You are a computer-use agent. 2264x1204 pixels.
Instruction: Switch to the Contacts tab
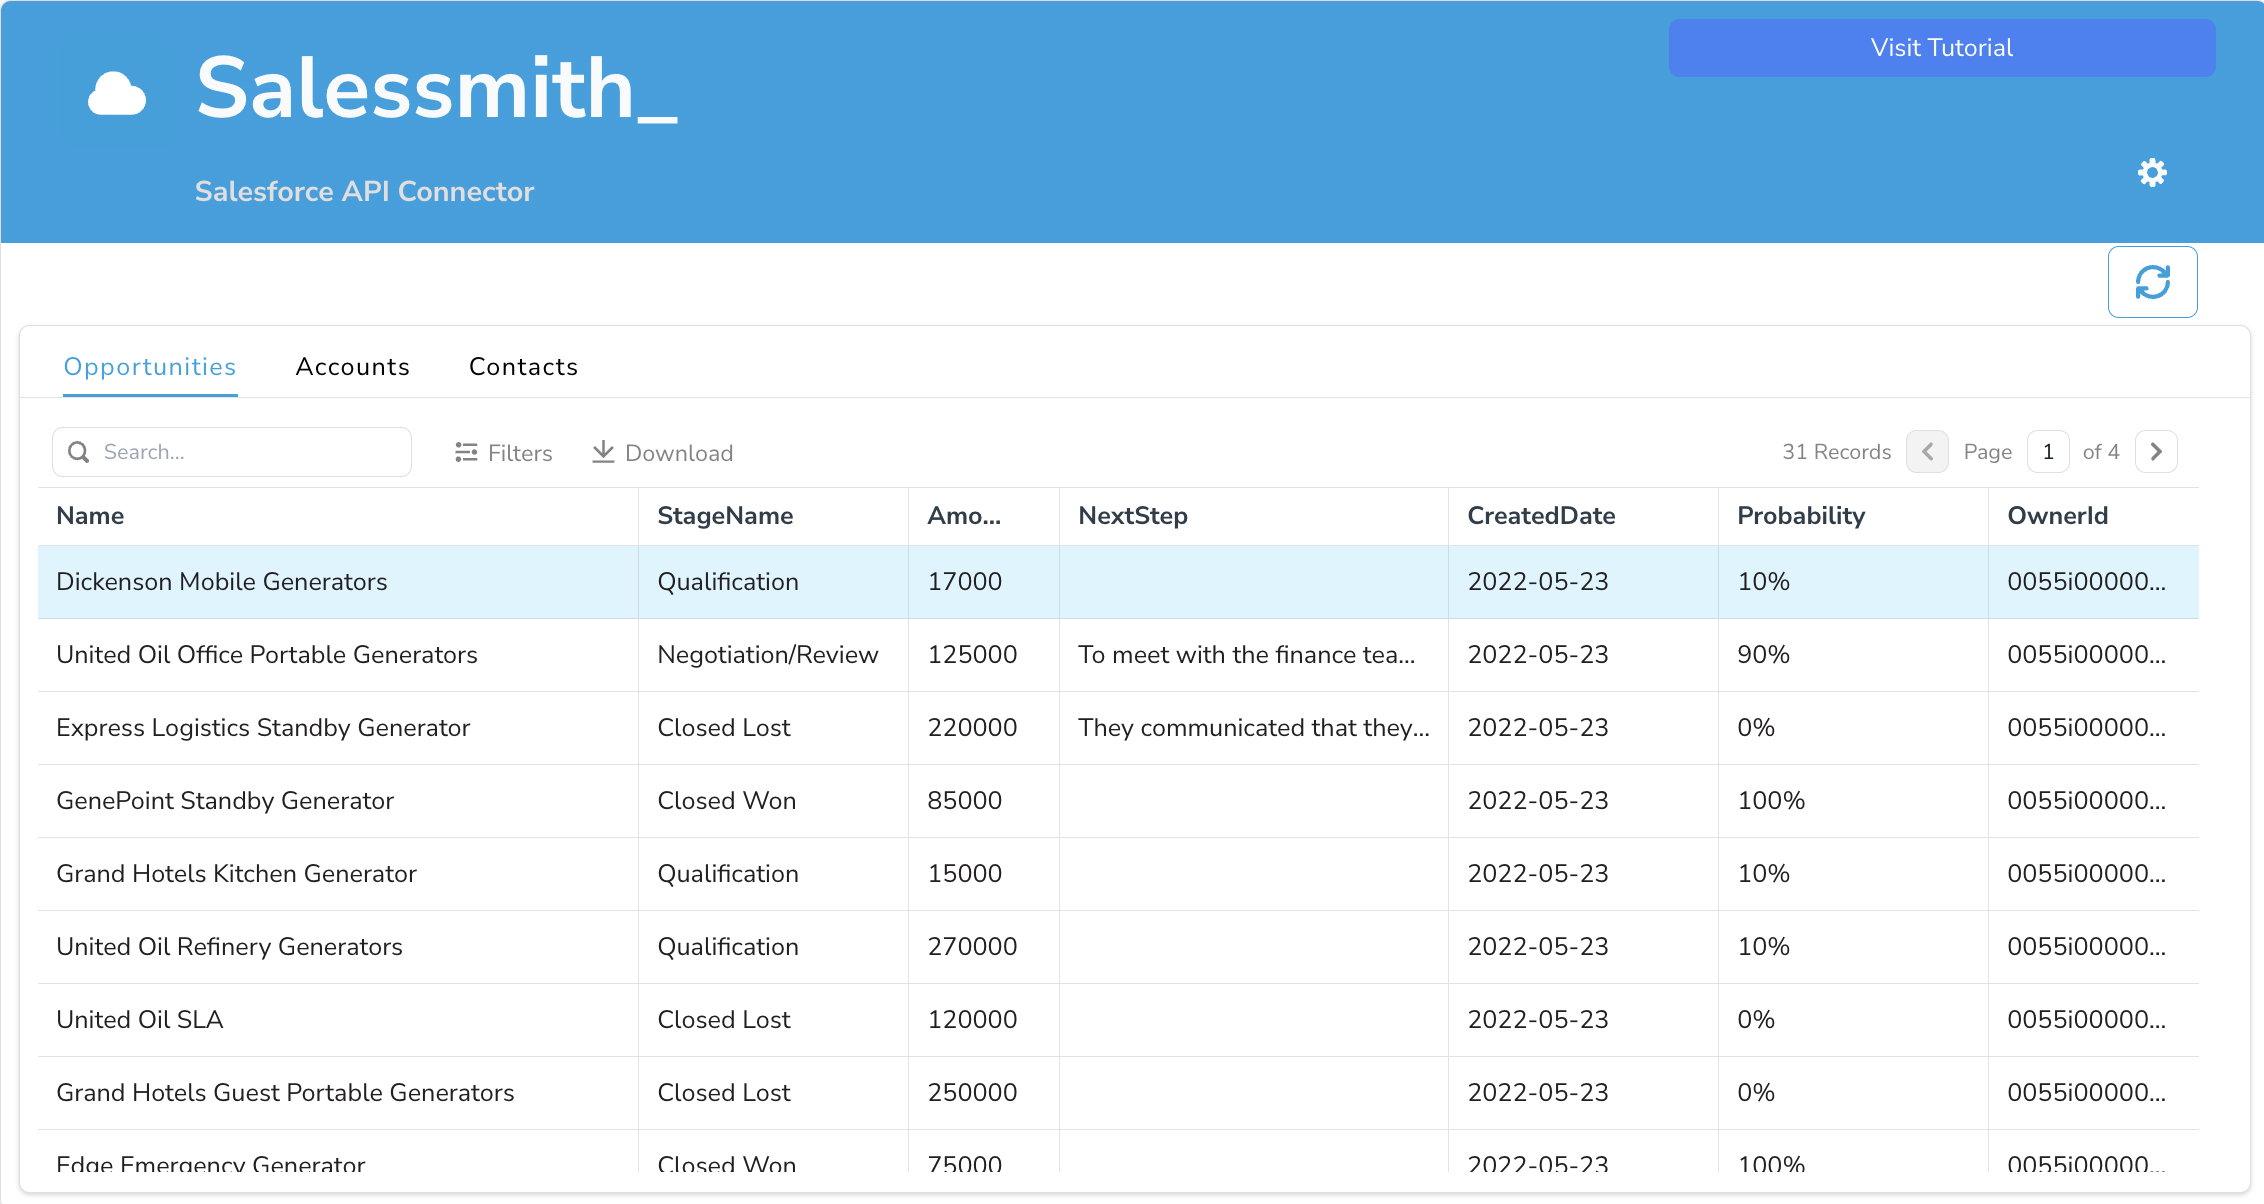click(523, 367)
